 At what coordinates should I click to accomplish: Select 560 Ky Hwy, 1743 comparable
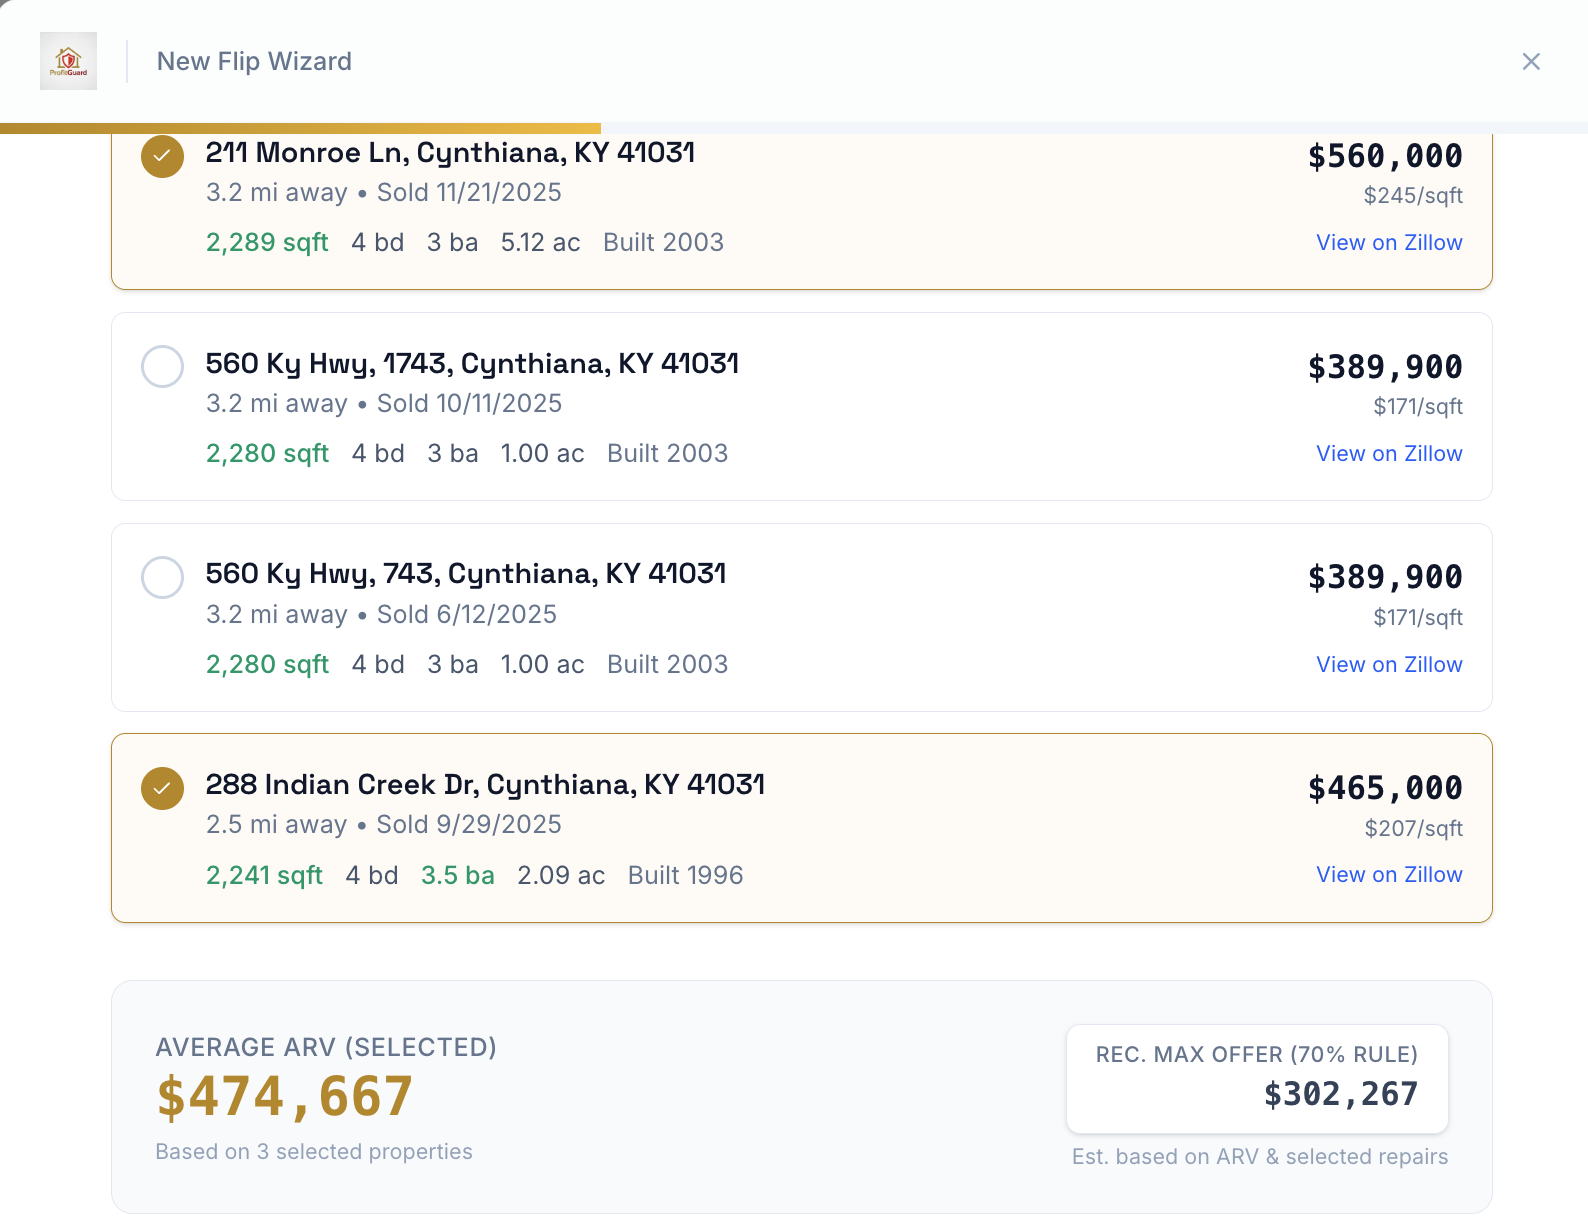[162, 366]
